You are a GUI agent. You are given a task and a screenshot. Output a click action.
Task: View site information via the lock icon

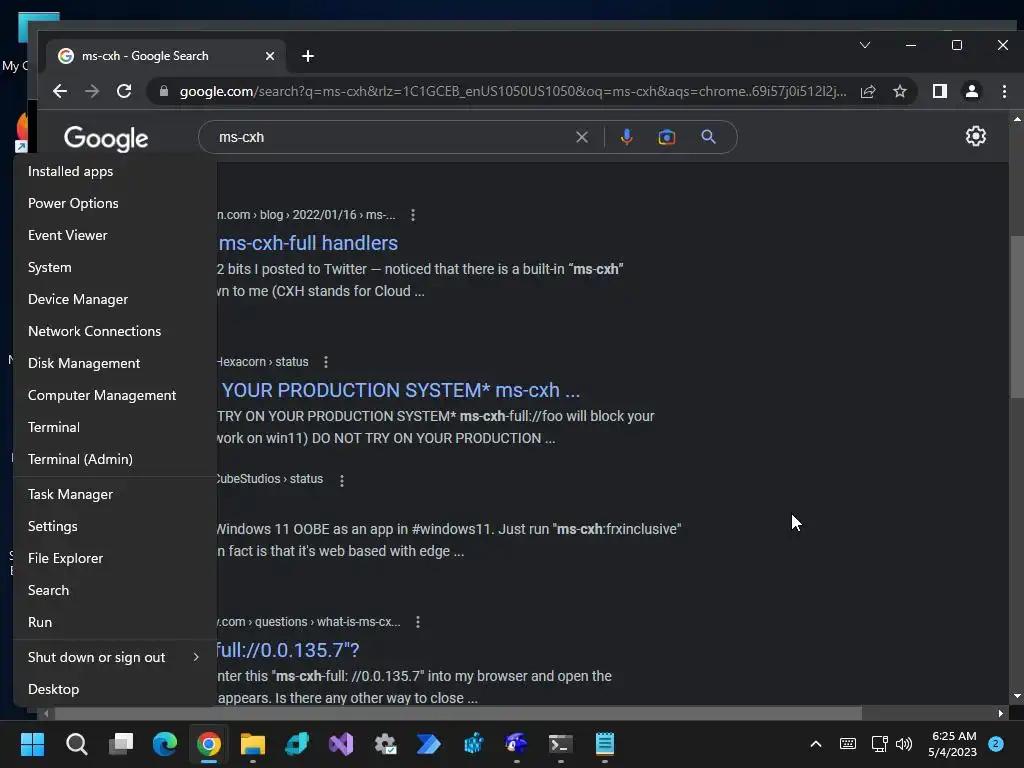tap(164, 91)
